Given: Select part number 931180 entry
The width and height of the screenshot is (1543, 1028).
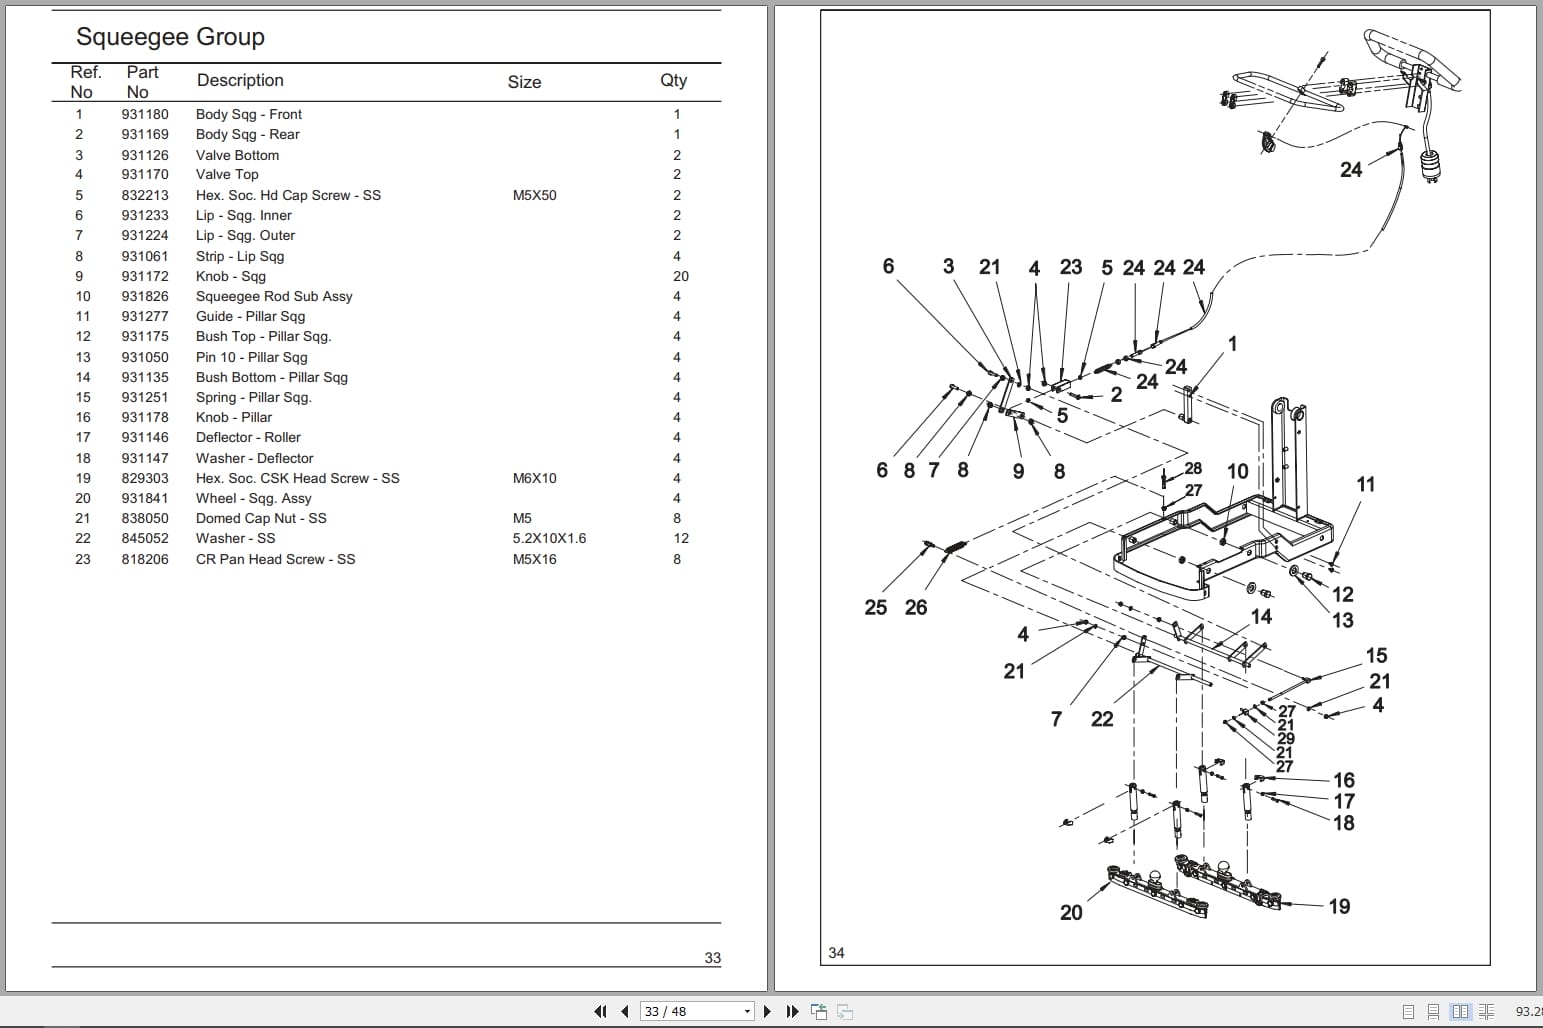Looking at the screenshot, I should pyautogui.click(x=144, y=114).
